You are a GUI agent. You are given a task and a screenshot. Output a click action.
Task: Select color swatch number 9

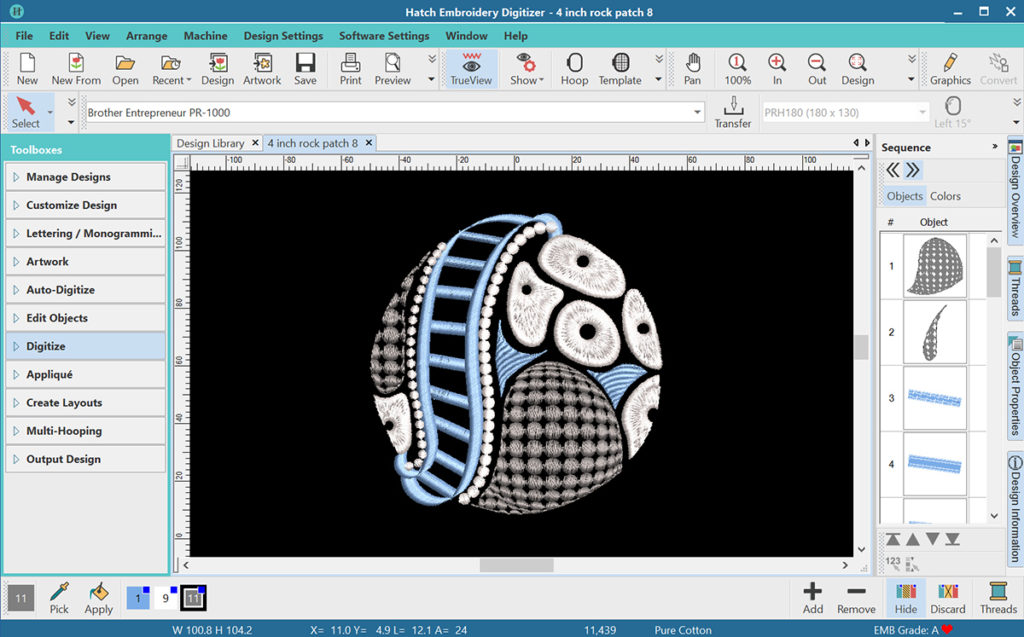[166, 598]
